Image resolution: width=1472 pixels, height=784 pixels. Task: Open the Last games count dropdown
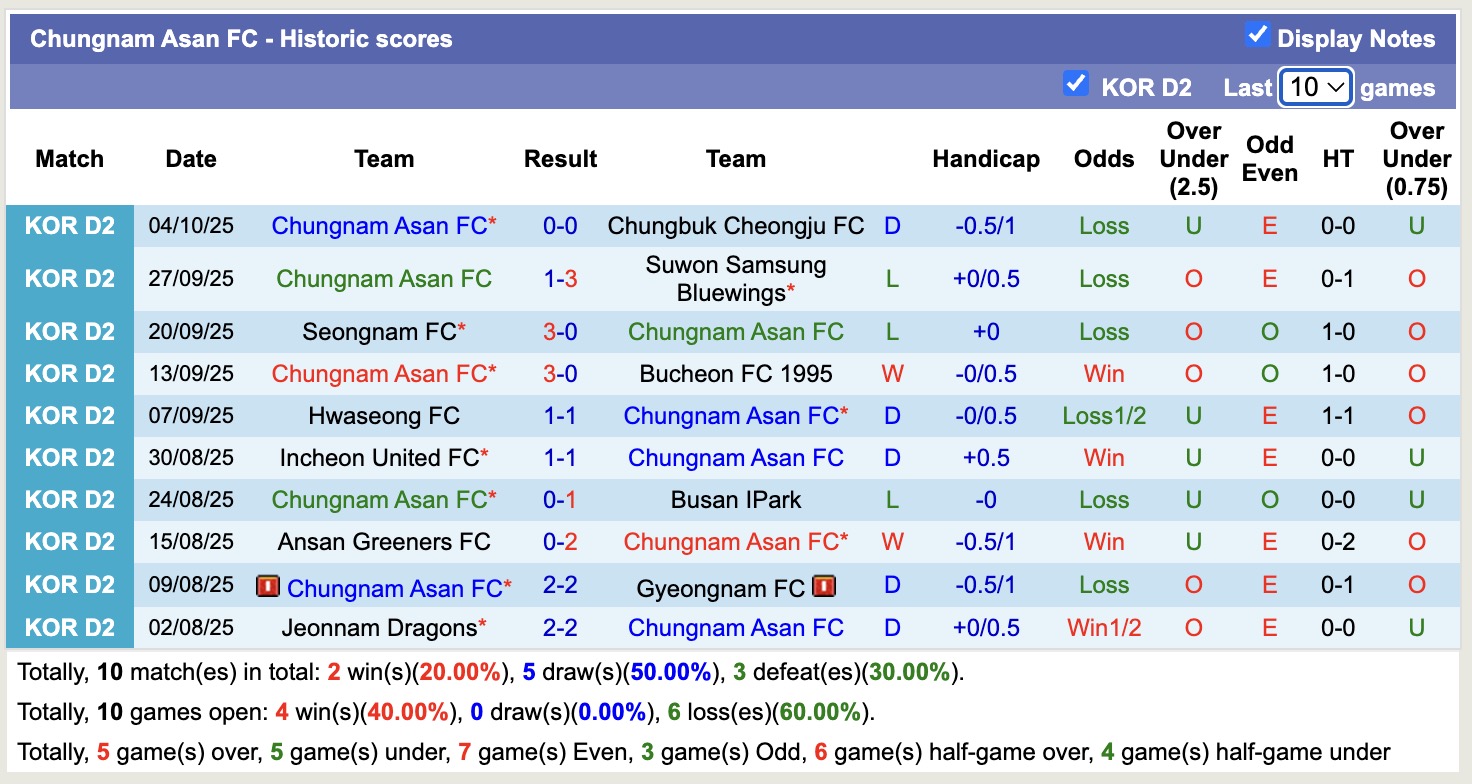coord(1315,88)
